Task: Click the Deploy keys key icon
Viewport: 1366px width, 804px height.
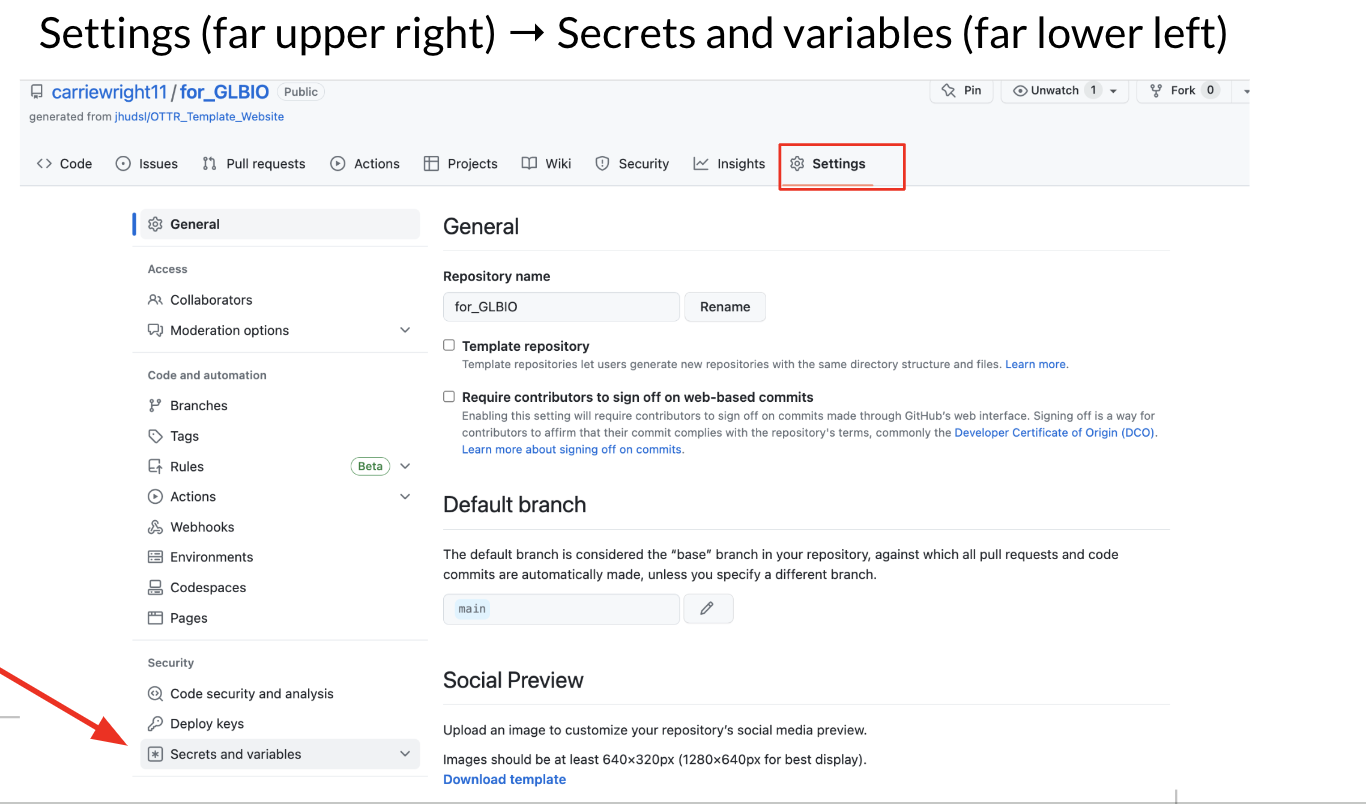Action: coord(155,724)
